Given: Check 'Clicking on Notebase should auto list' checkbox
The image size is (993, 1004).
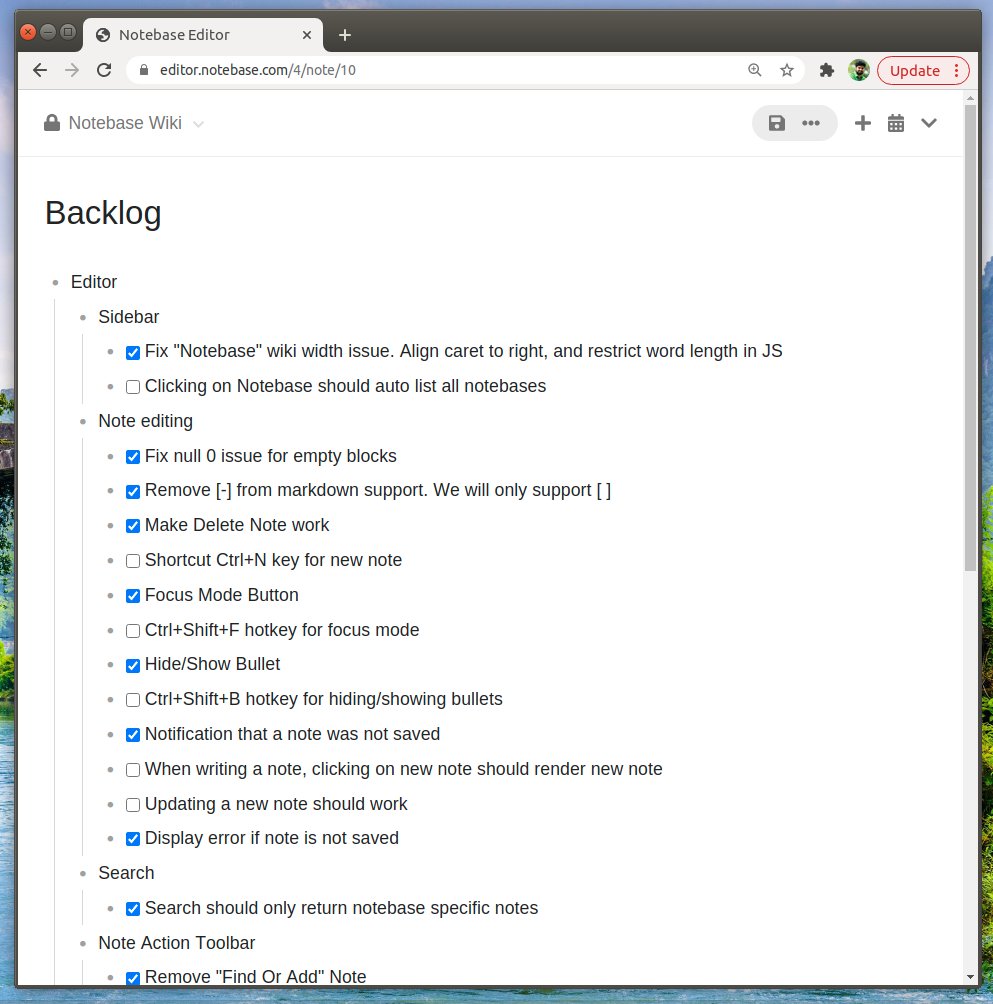Looking at the screenshot, I should pos(133,387).
